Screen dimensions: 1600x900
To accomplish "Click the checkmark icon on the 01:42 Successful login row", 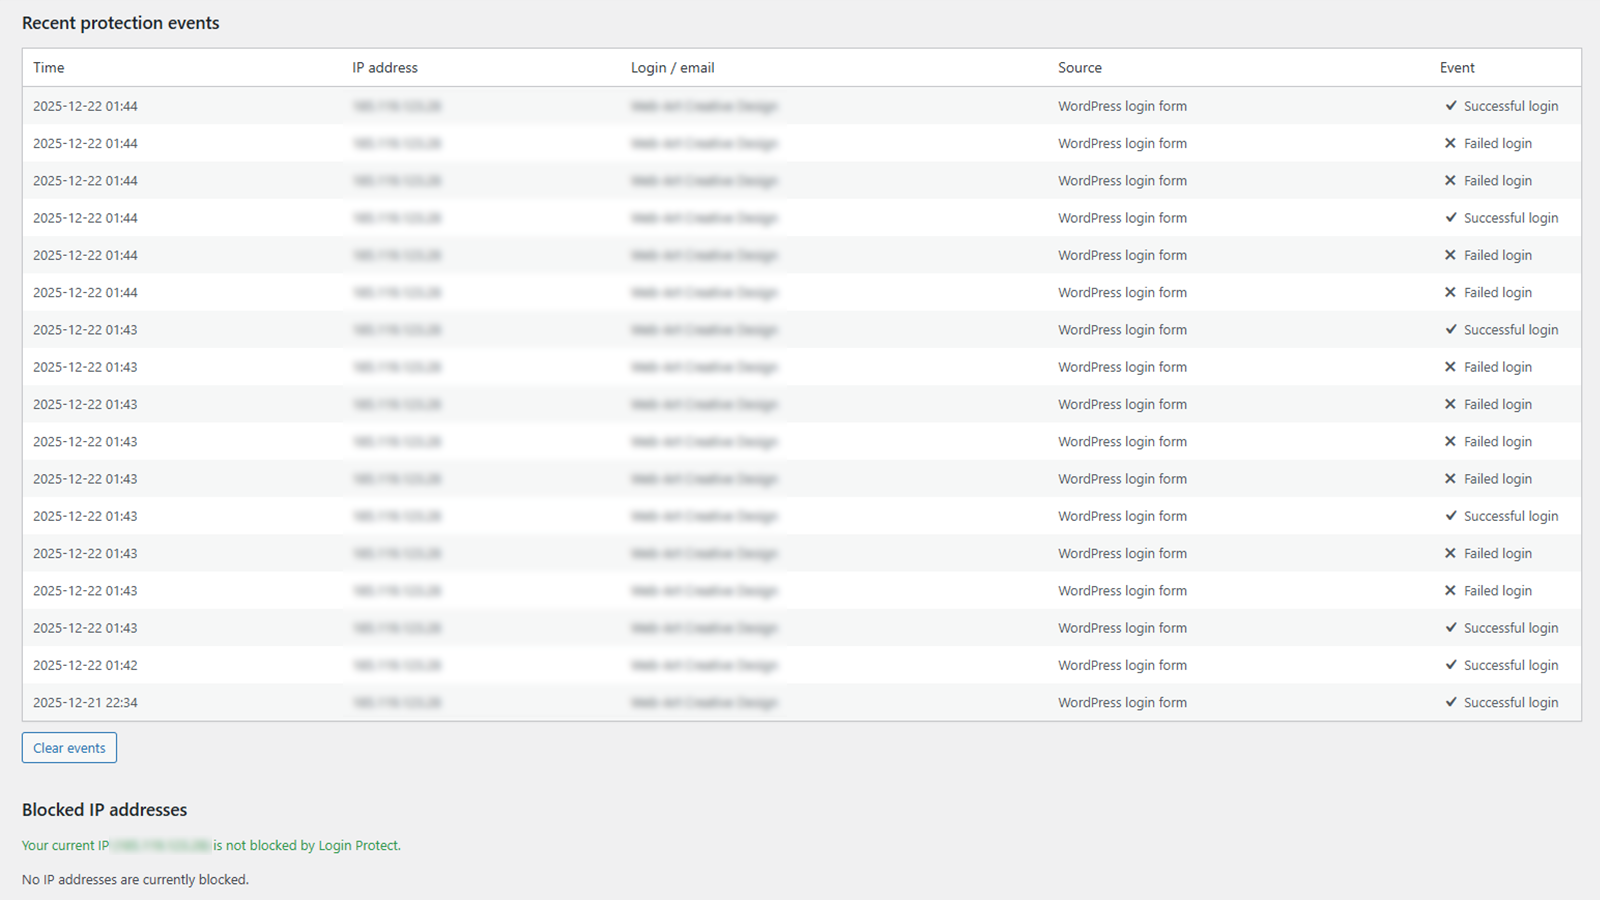I will point(1450,665).
